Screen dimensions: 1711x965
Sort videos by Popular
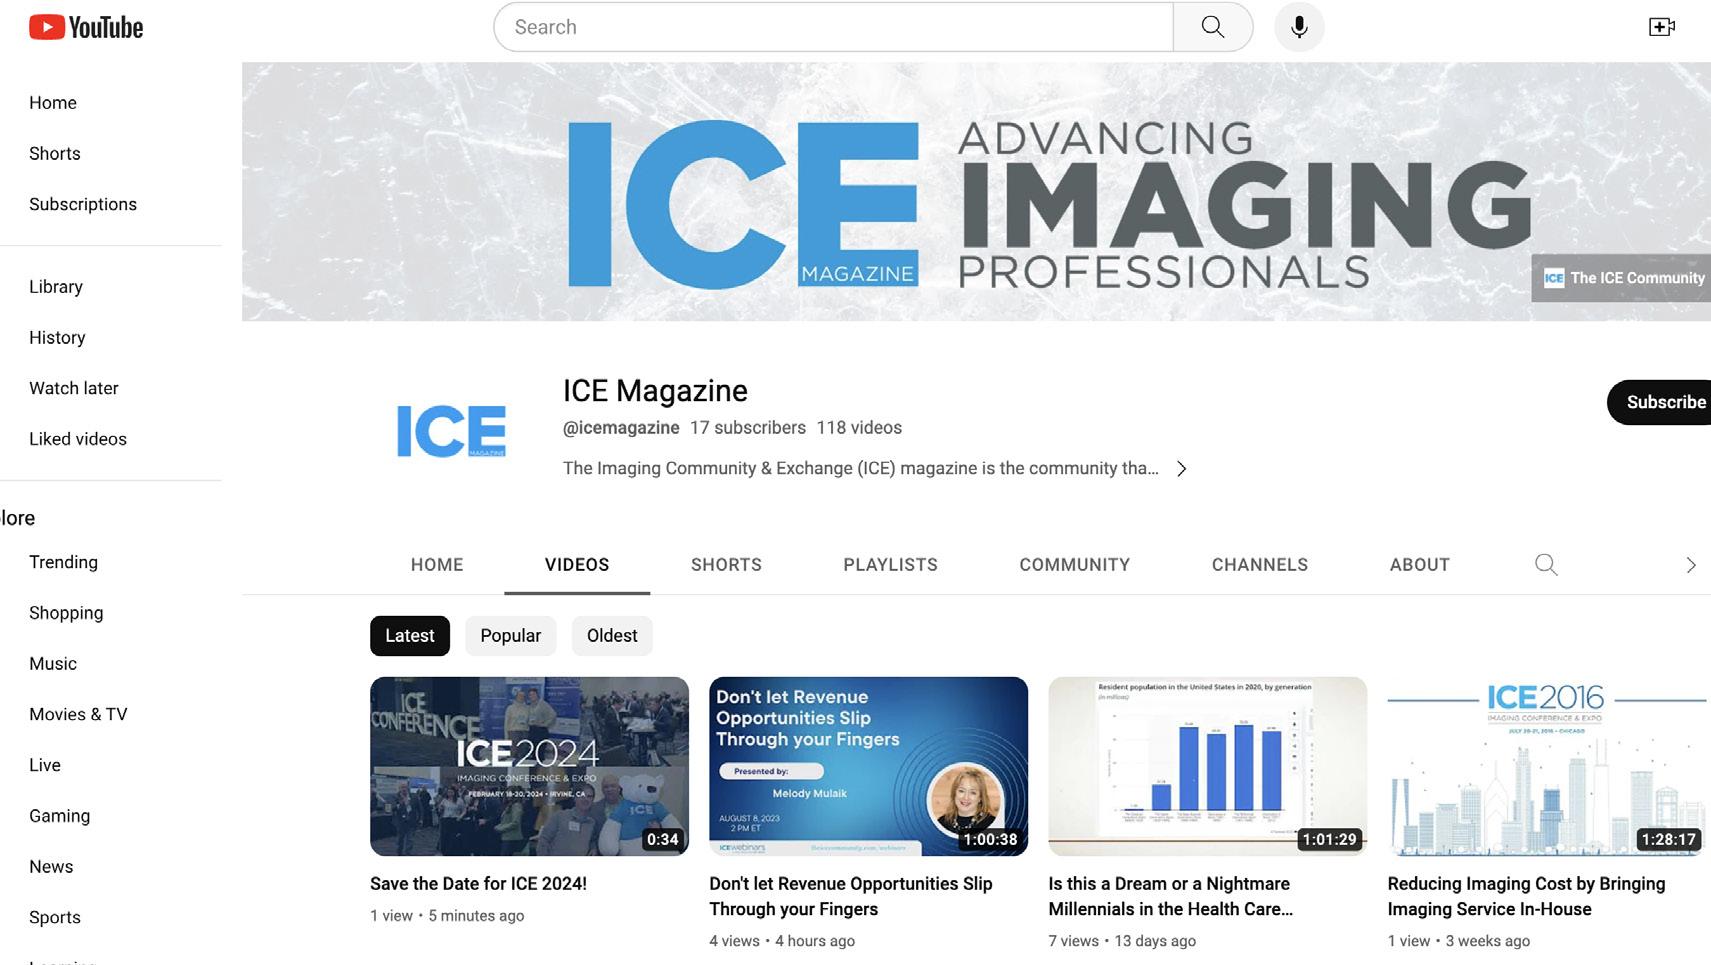(510, 636)
